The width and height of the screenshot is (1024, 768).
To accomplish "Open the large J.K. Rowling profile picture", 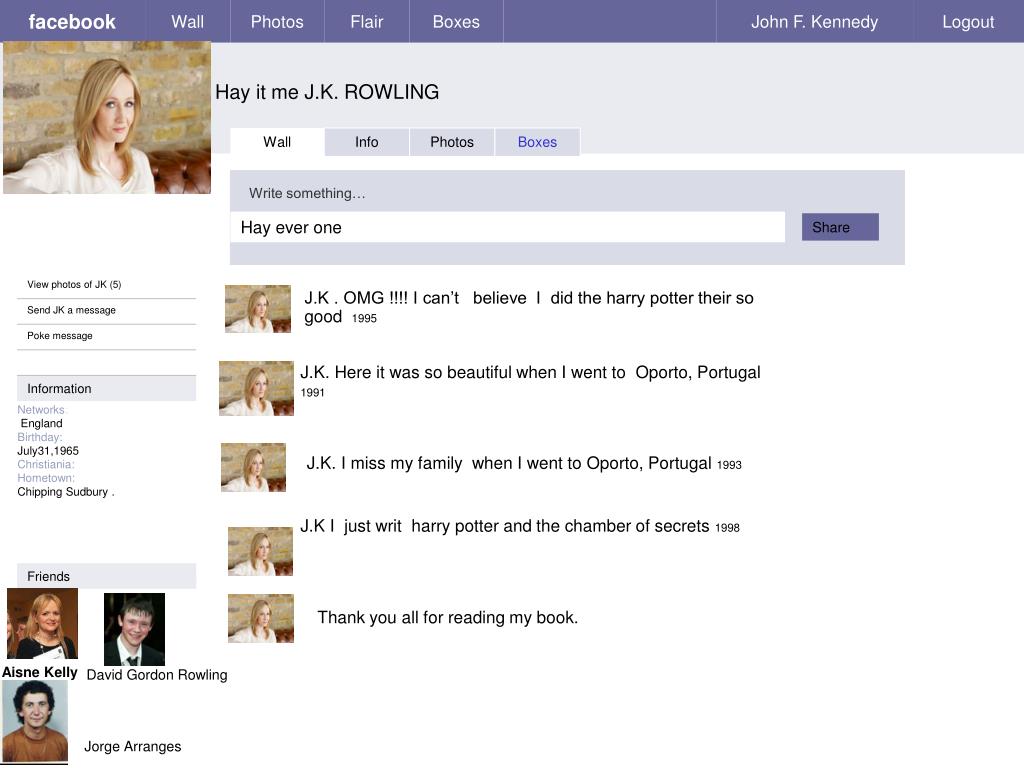I will (x=107, y=118).
